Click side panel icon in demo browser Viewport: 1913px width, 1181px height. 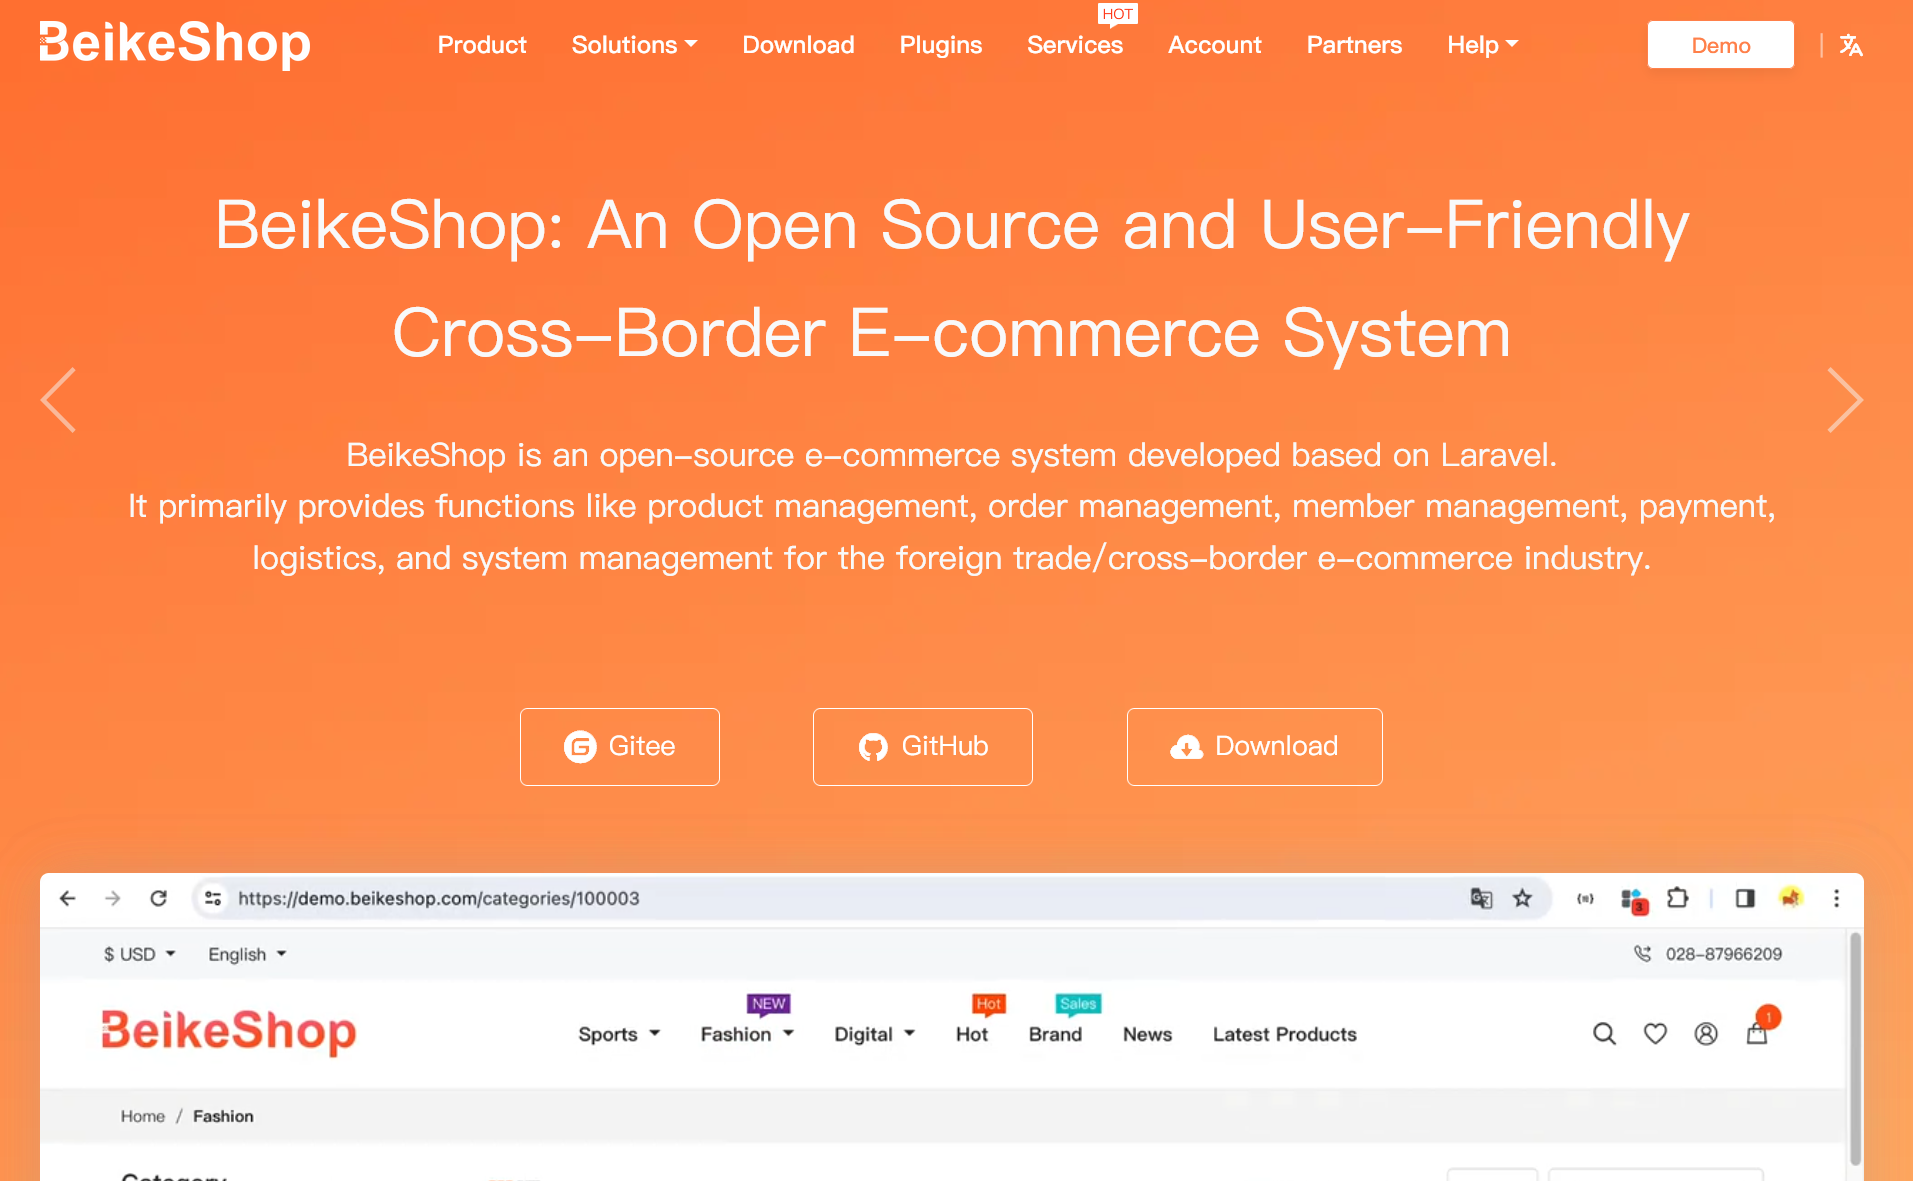1745,898
